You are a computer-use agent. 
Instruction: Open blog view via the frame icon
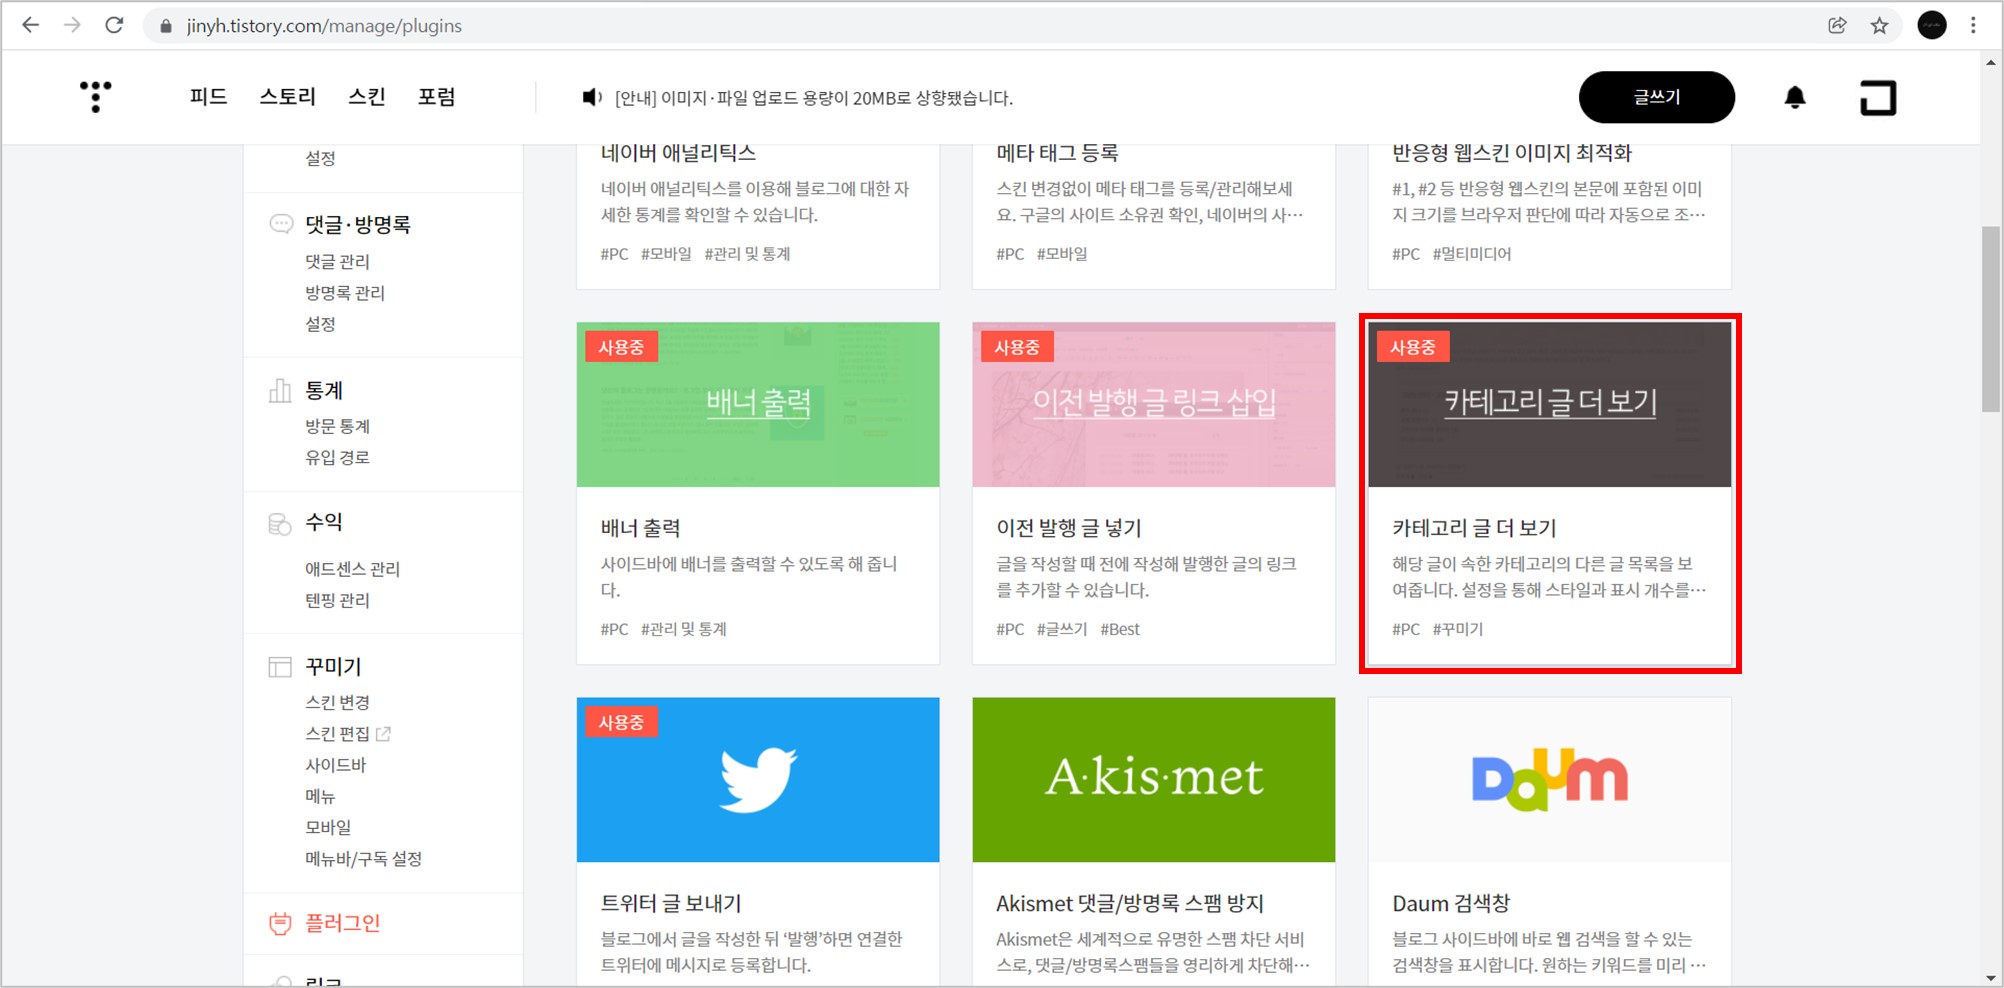point(1877,96)
